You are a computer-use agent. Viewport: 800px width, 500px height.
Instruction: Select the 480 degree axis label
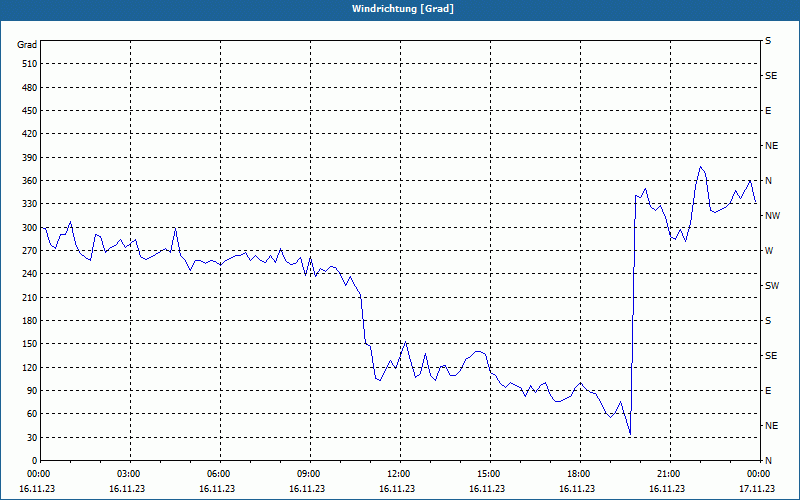30,87
